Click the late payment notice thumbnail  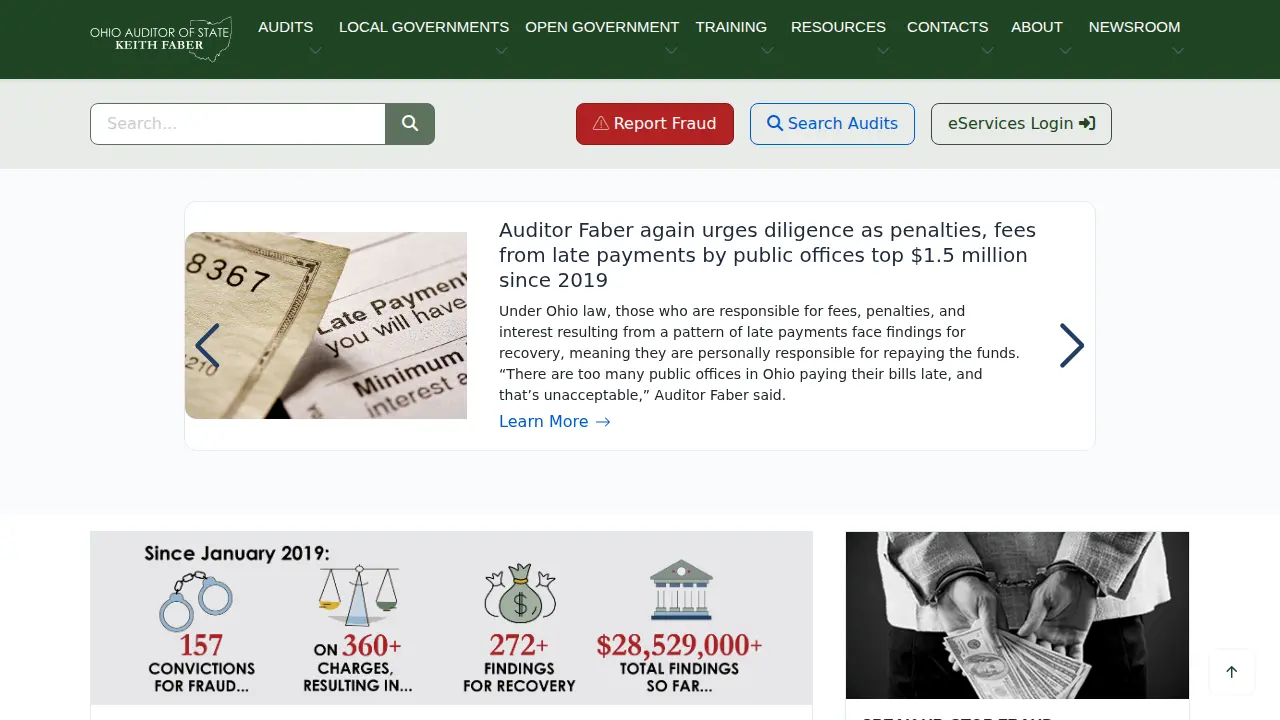(326, 325)
